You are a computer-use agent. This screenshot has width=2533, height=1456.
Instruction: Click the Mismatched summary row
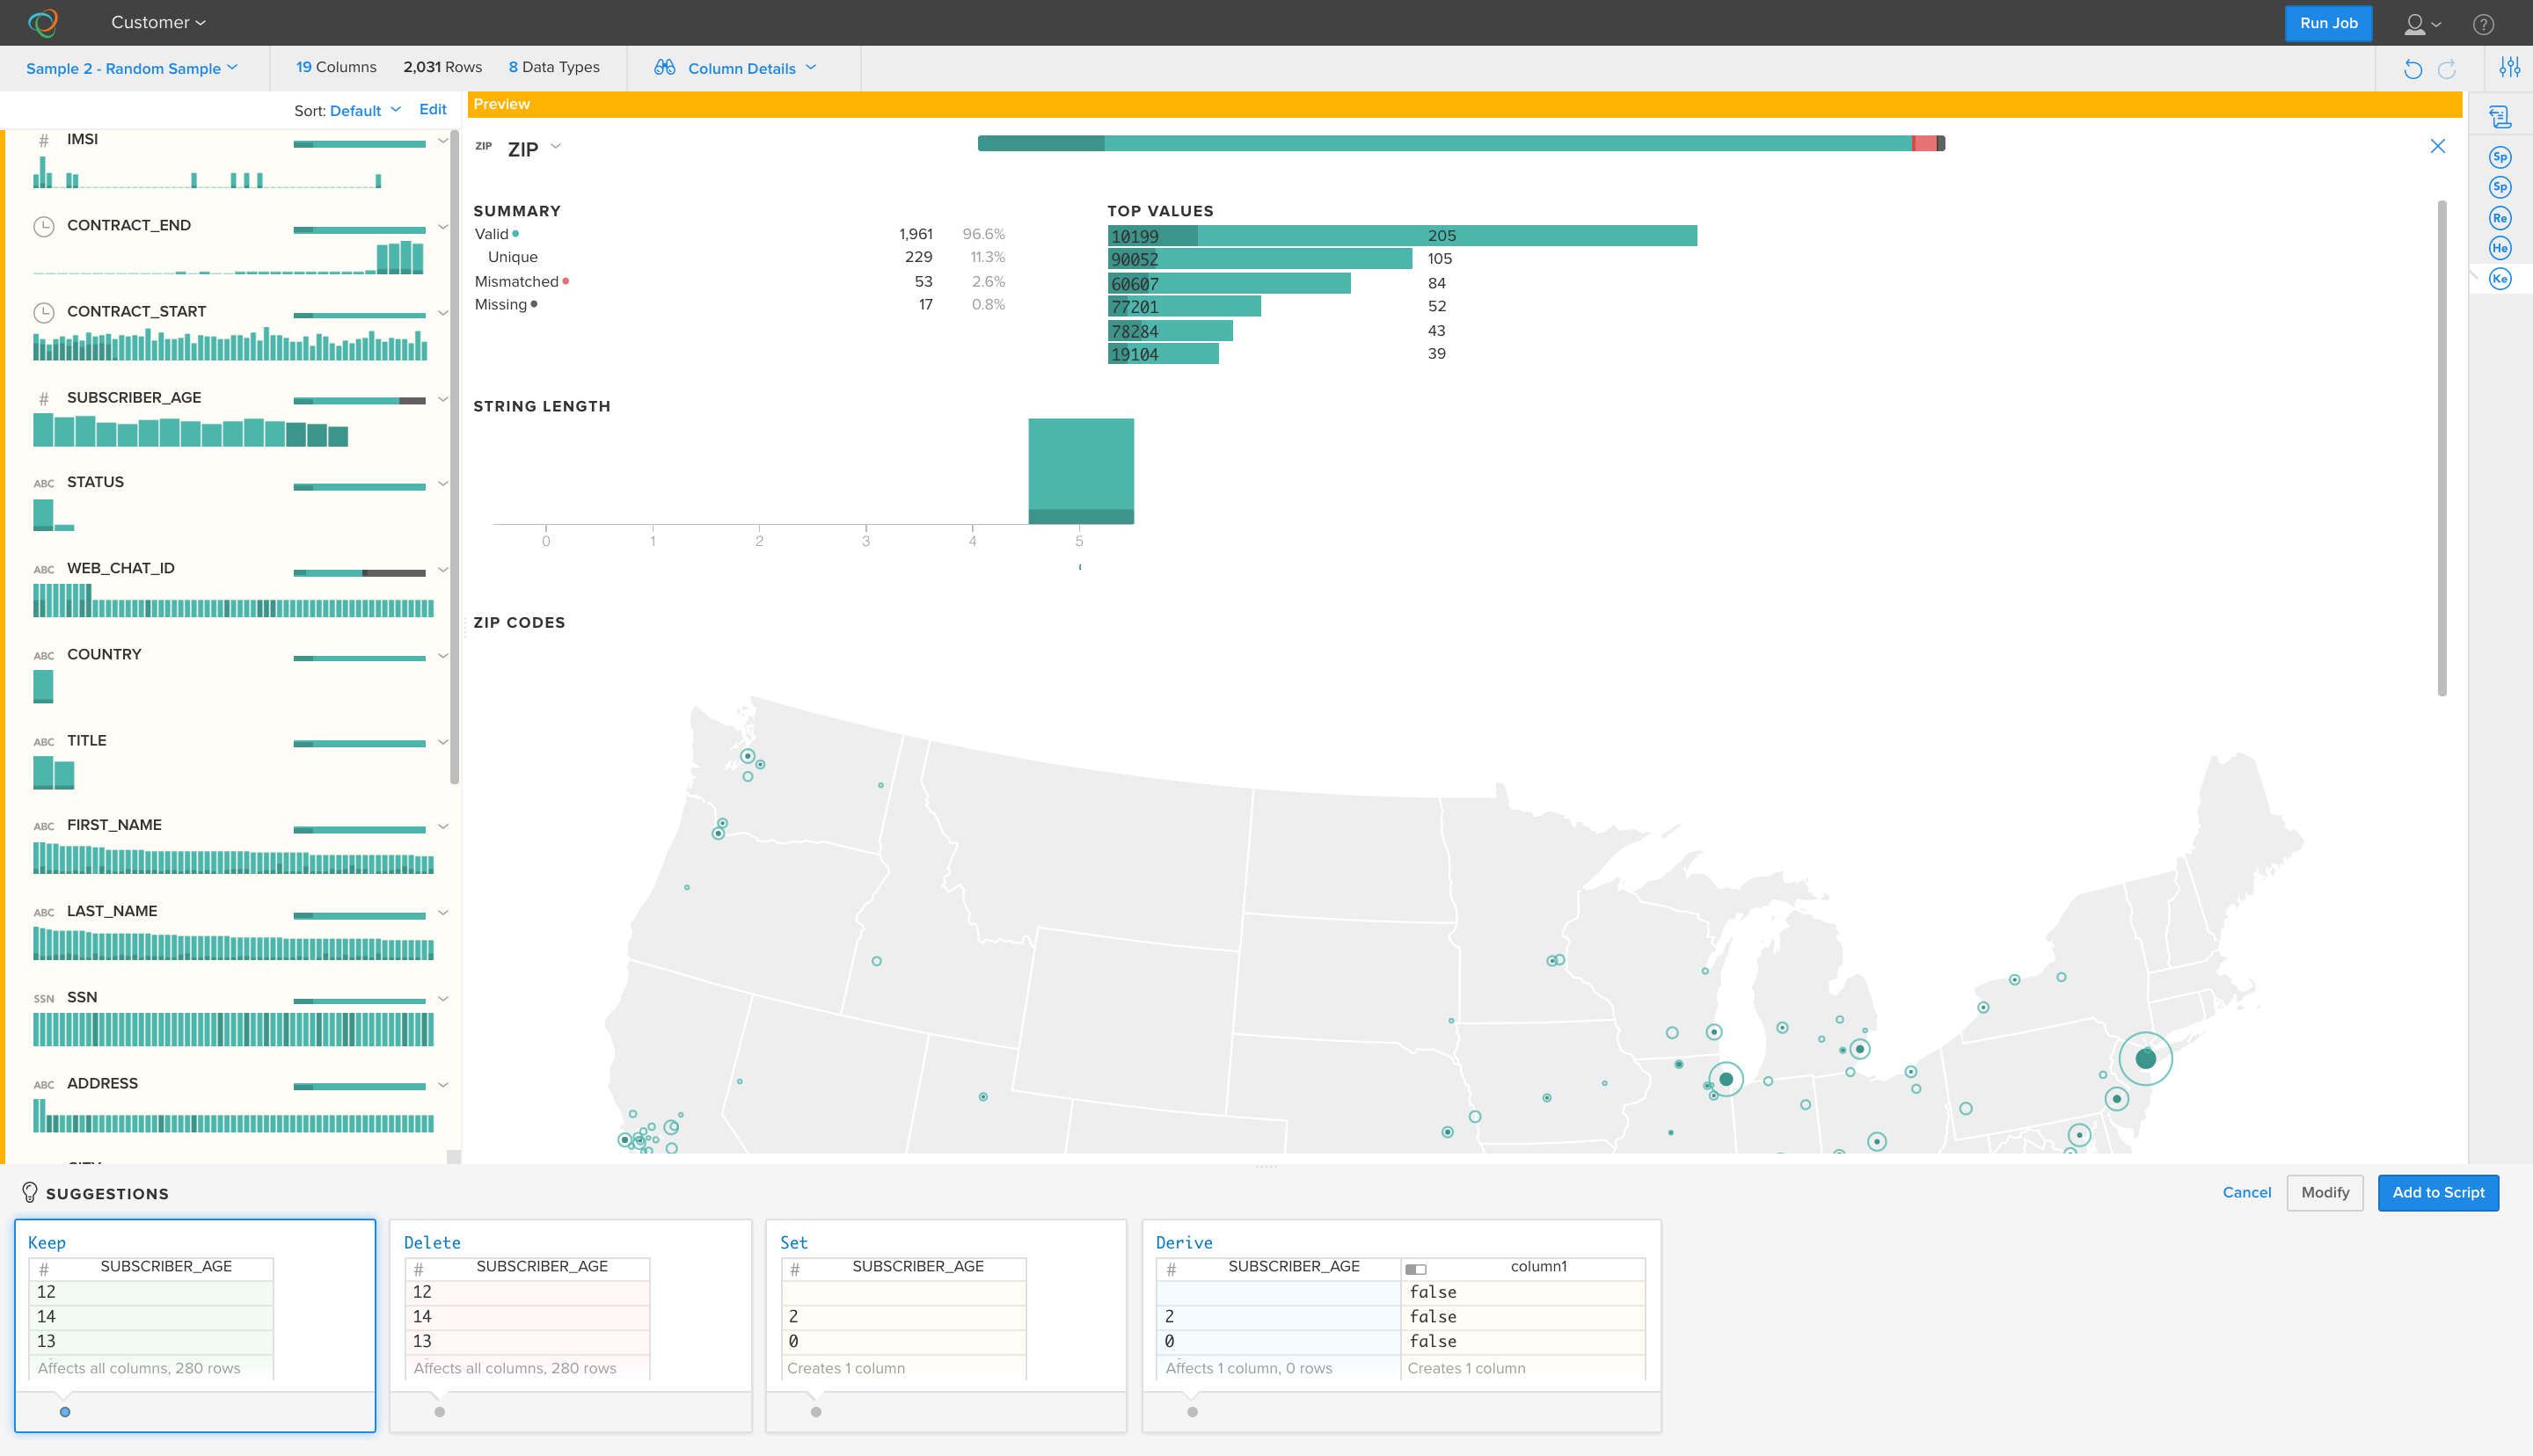click(740, 282)
